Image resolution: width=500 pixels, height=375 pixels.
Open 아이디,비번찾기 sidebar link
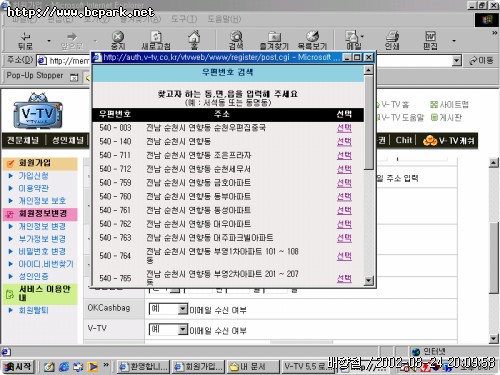[46, 264]
